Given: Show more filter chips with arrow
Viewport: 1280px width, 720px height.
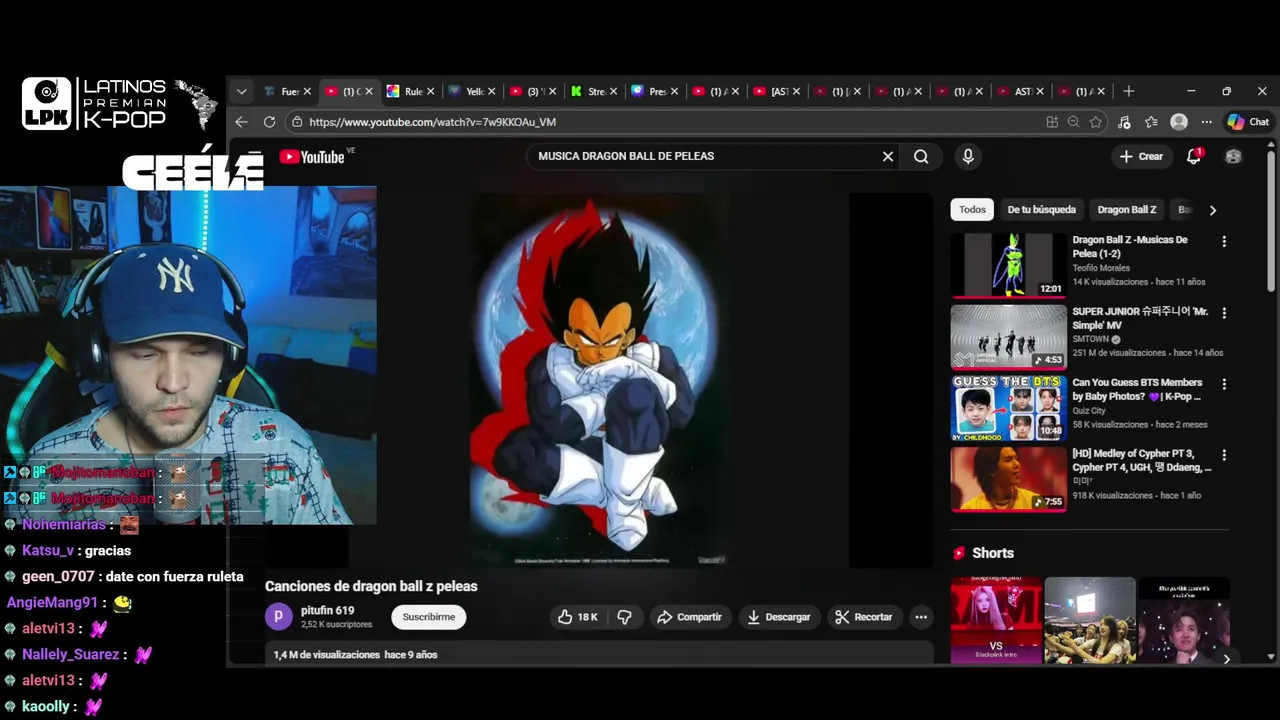Looking at the screenshot, I should click(x=1212, y=210).
